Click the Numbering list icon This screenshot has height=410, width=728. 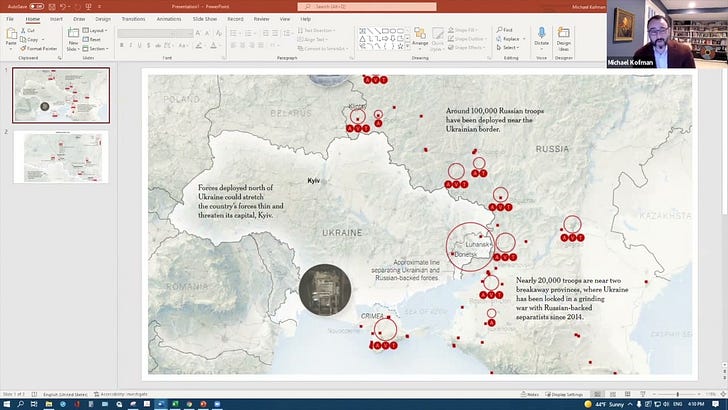point(248,33)
